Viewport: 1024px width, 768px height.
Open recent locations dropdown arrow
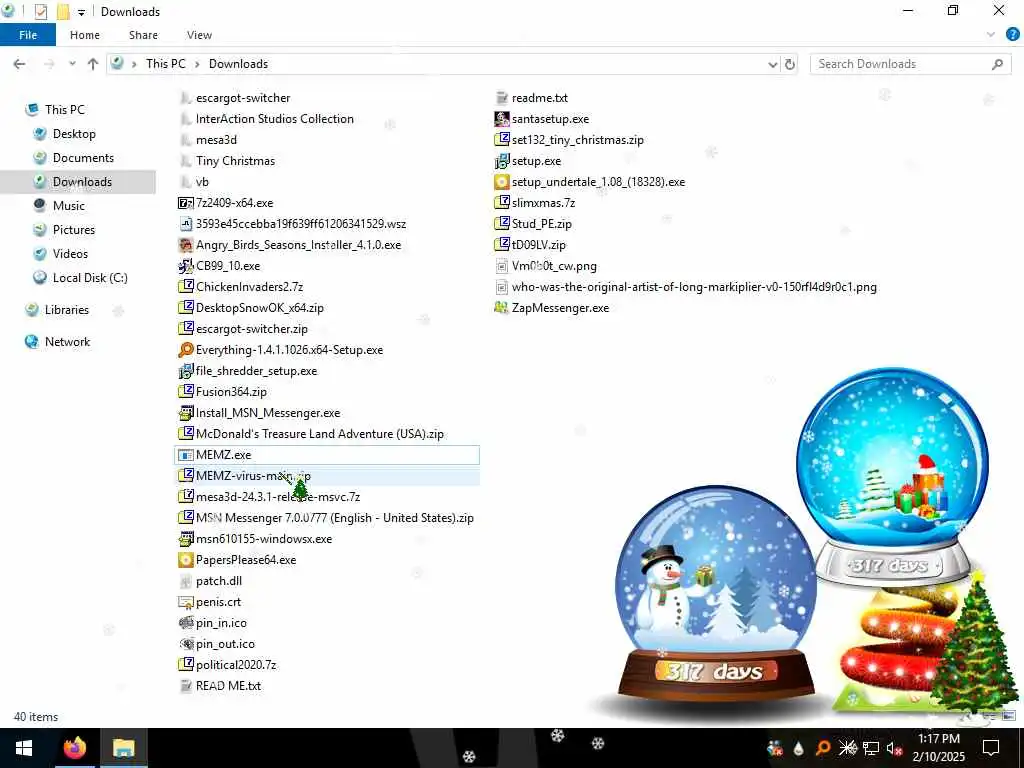pyautogui.click(x=72, y=64)
